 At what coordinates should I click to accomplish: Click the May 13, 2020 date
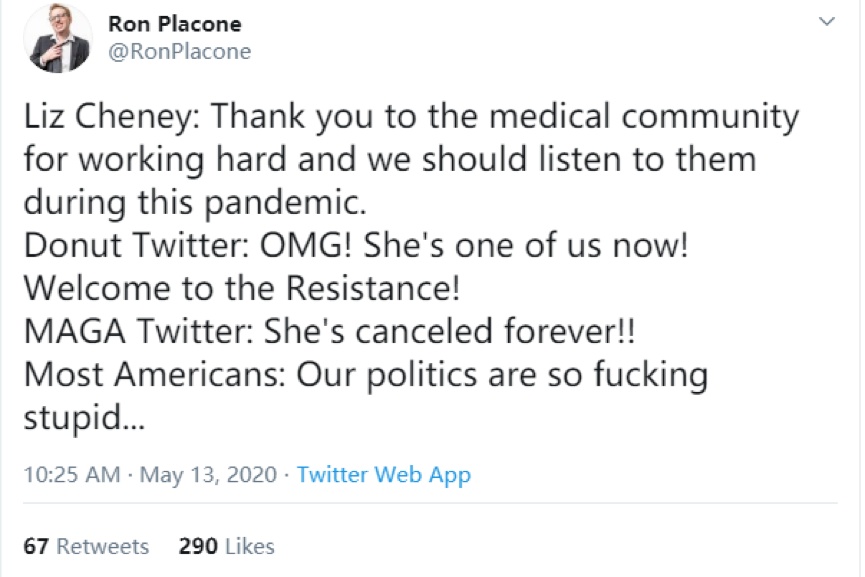(208, 474)
